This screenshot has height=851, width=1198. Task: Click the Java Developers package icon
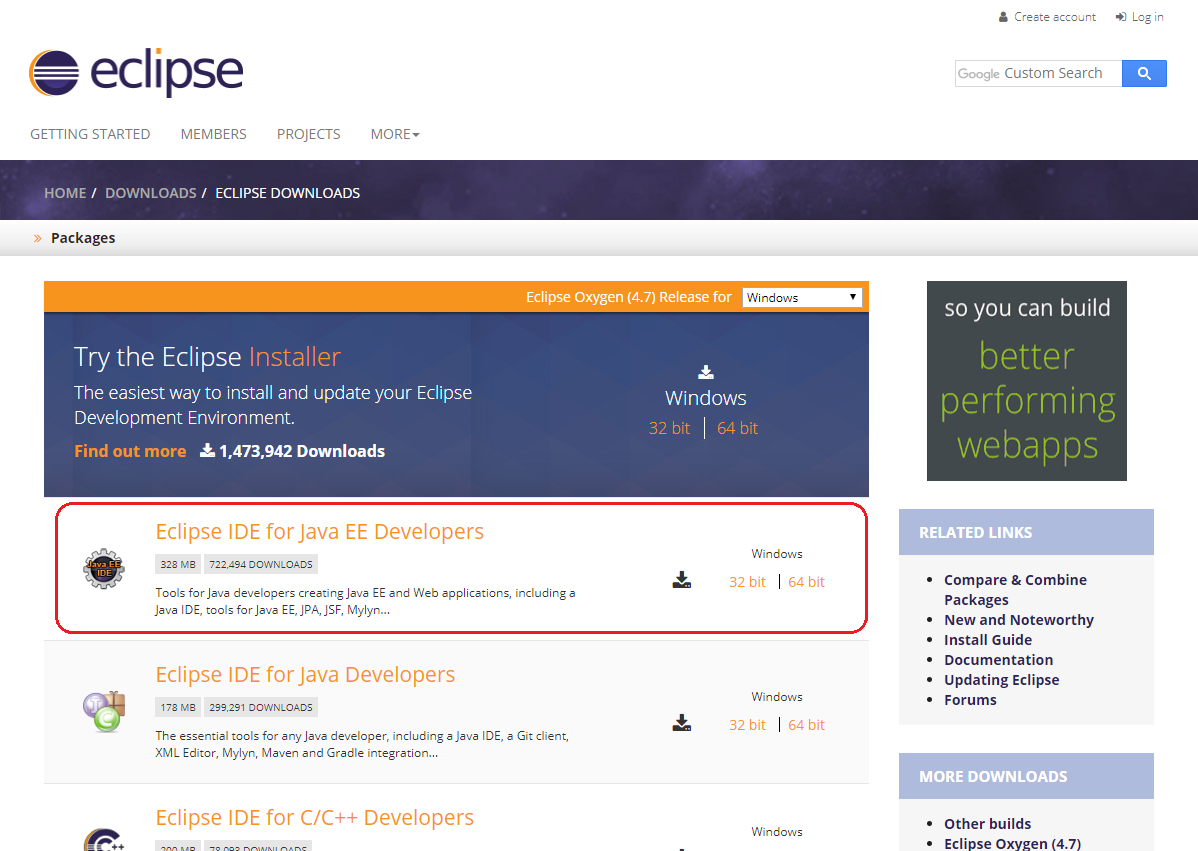pyautogui.click(x=104, y=711)
